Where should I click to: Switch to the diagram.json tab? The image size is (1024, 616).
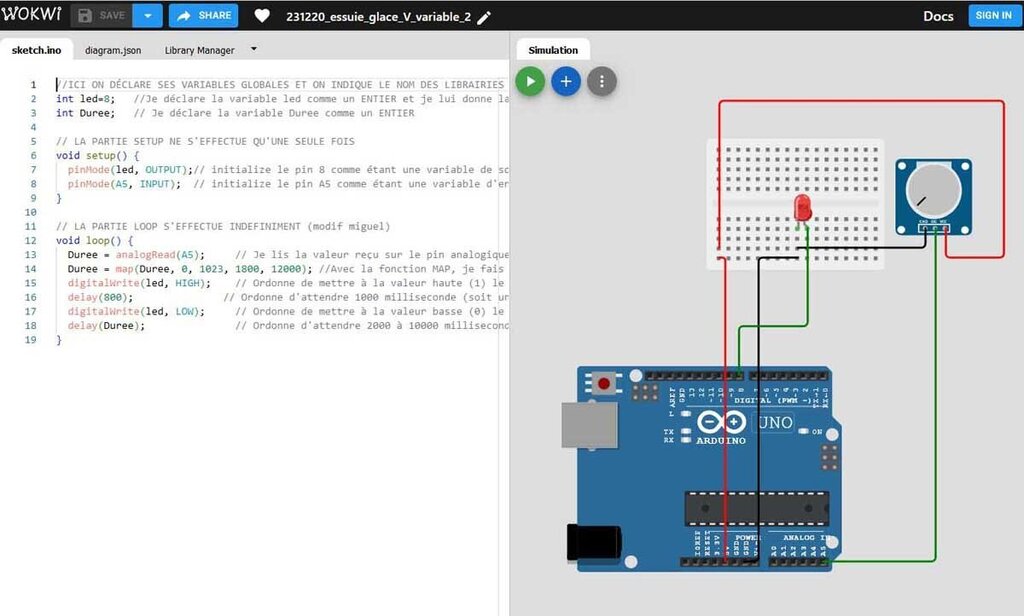pyautogui.click(x=113, y=50)
